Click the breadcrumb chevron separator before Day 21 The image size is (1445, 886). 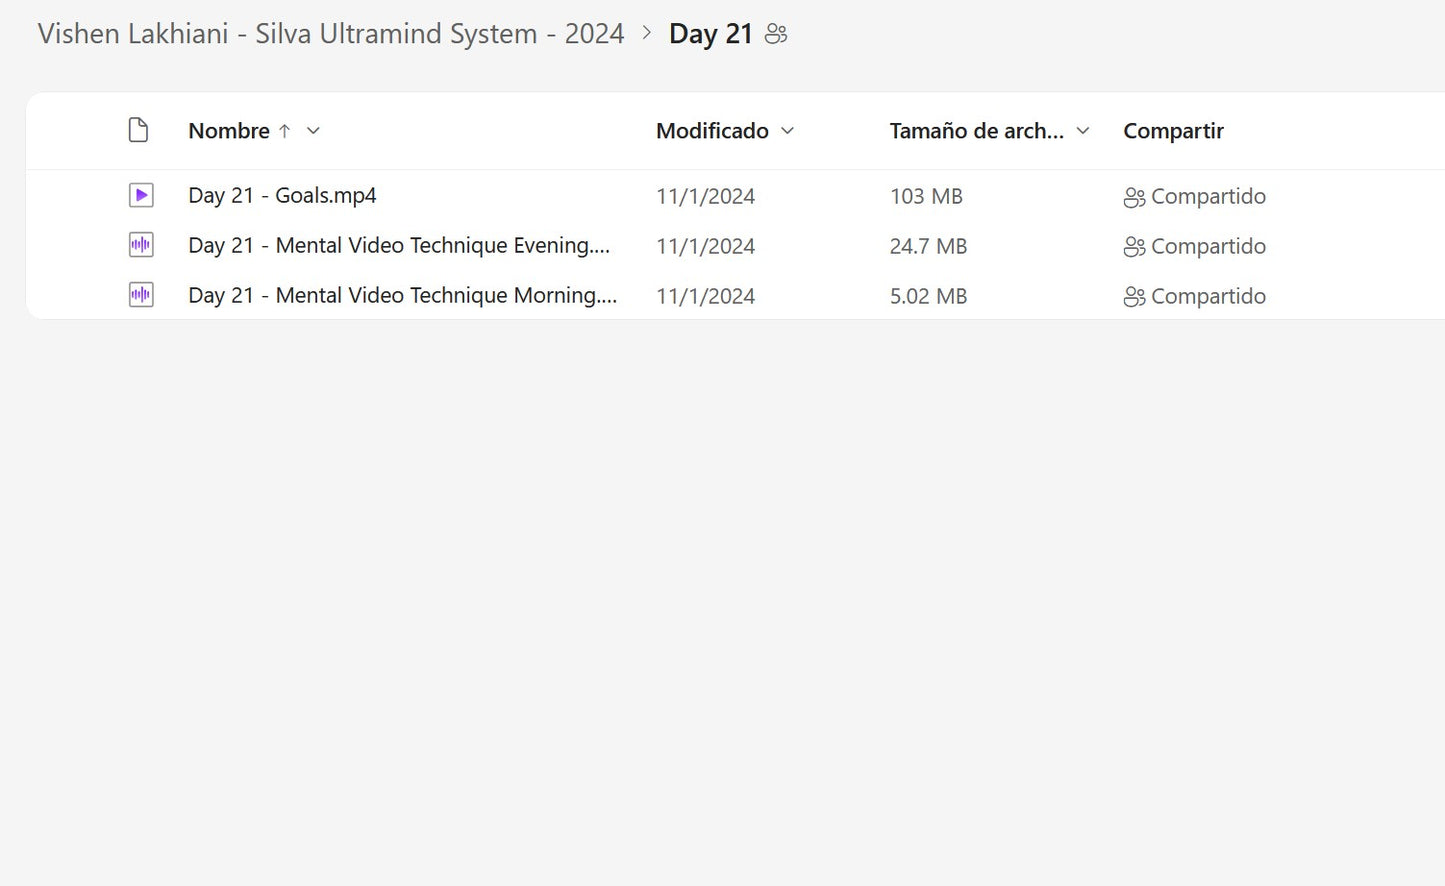click(x=647, y=33)
